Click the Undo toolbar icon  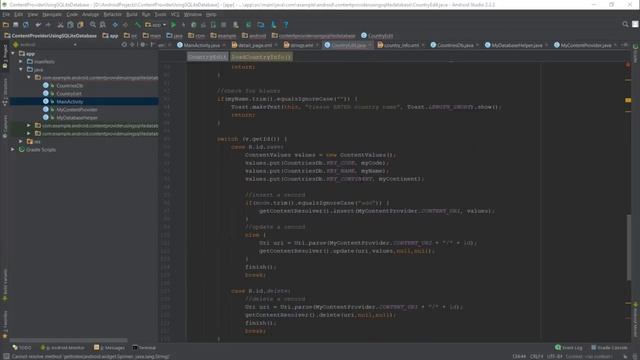pos(38,25)
